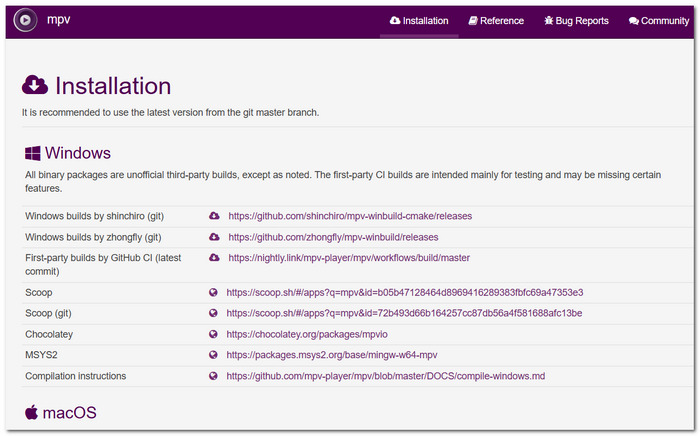Click the cloud icon in Installation nav tab
The width and height of the screenshot is (700, 436).
click(x=395, y=21)
